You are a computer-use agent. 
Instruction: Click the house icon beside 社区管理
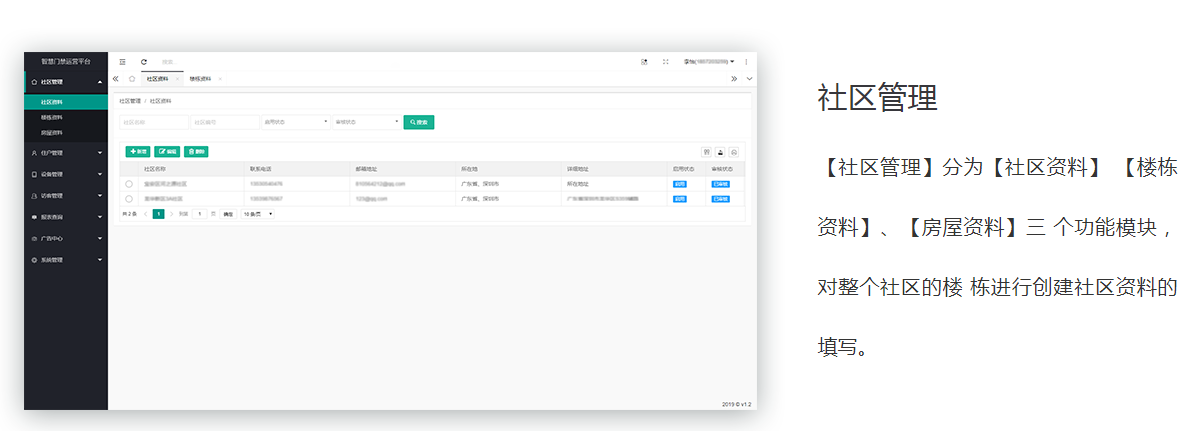34,82
